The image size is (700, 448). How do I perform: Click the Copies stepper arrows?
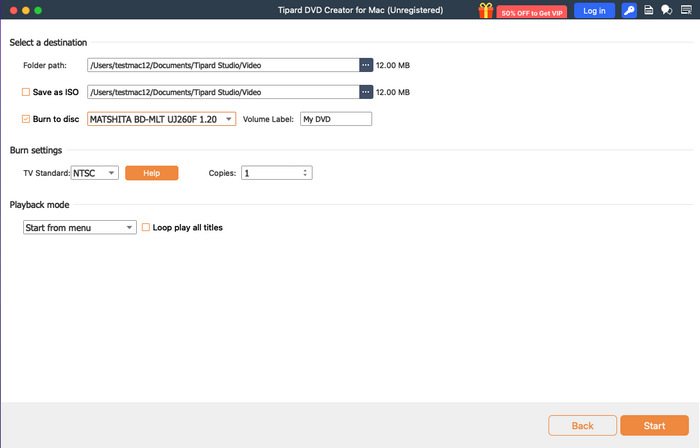305,173
